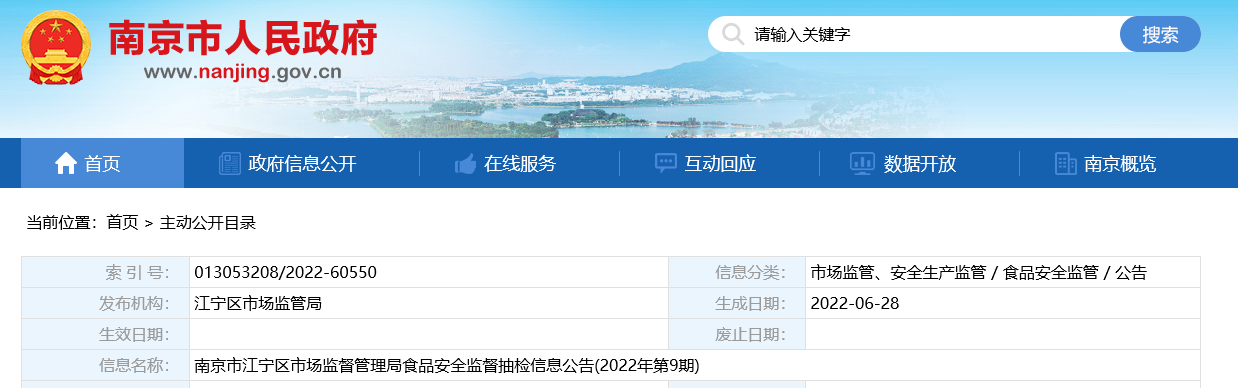Click the 信息分类 label cell
Image resolution: width=1238 pixels, height=388 pixels.
(x=737, y=272)
